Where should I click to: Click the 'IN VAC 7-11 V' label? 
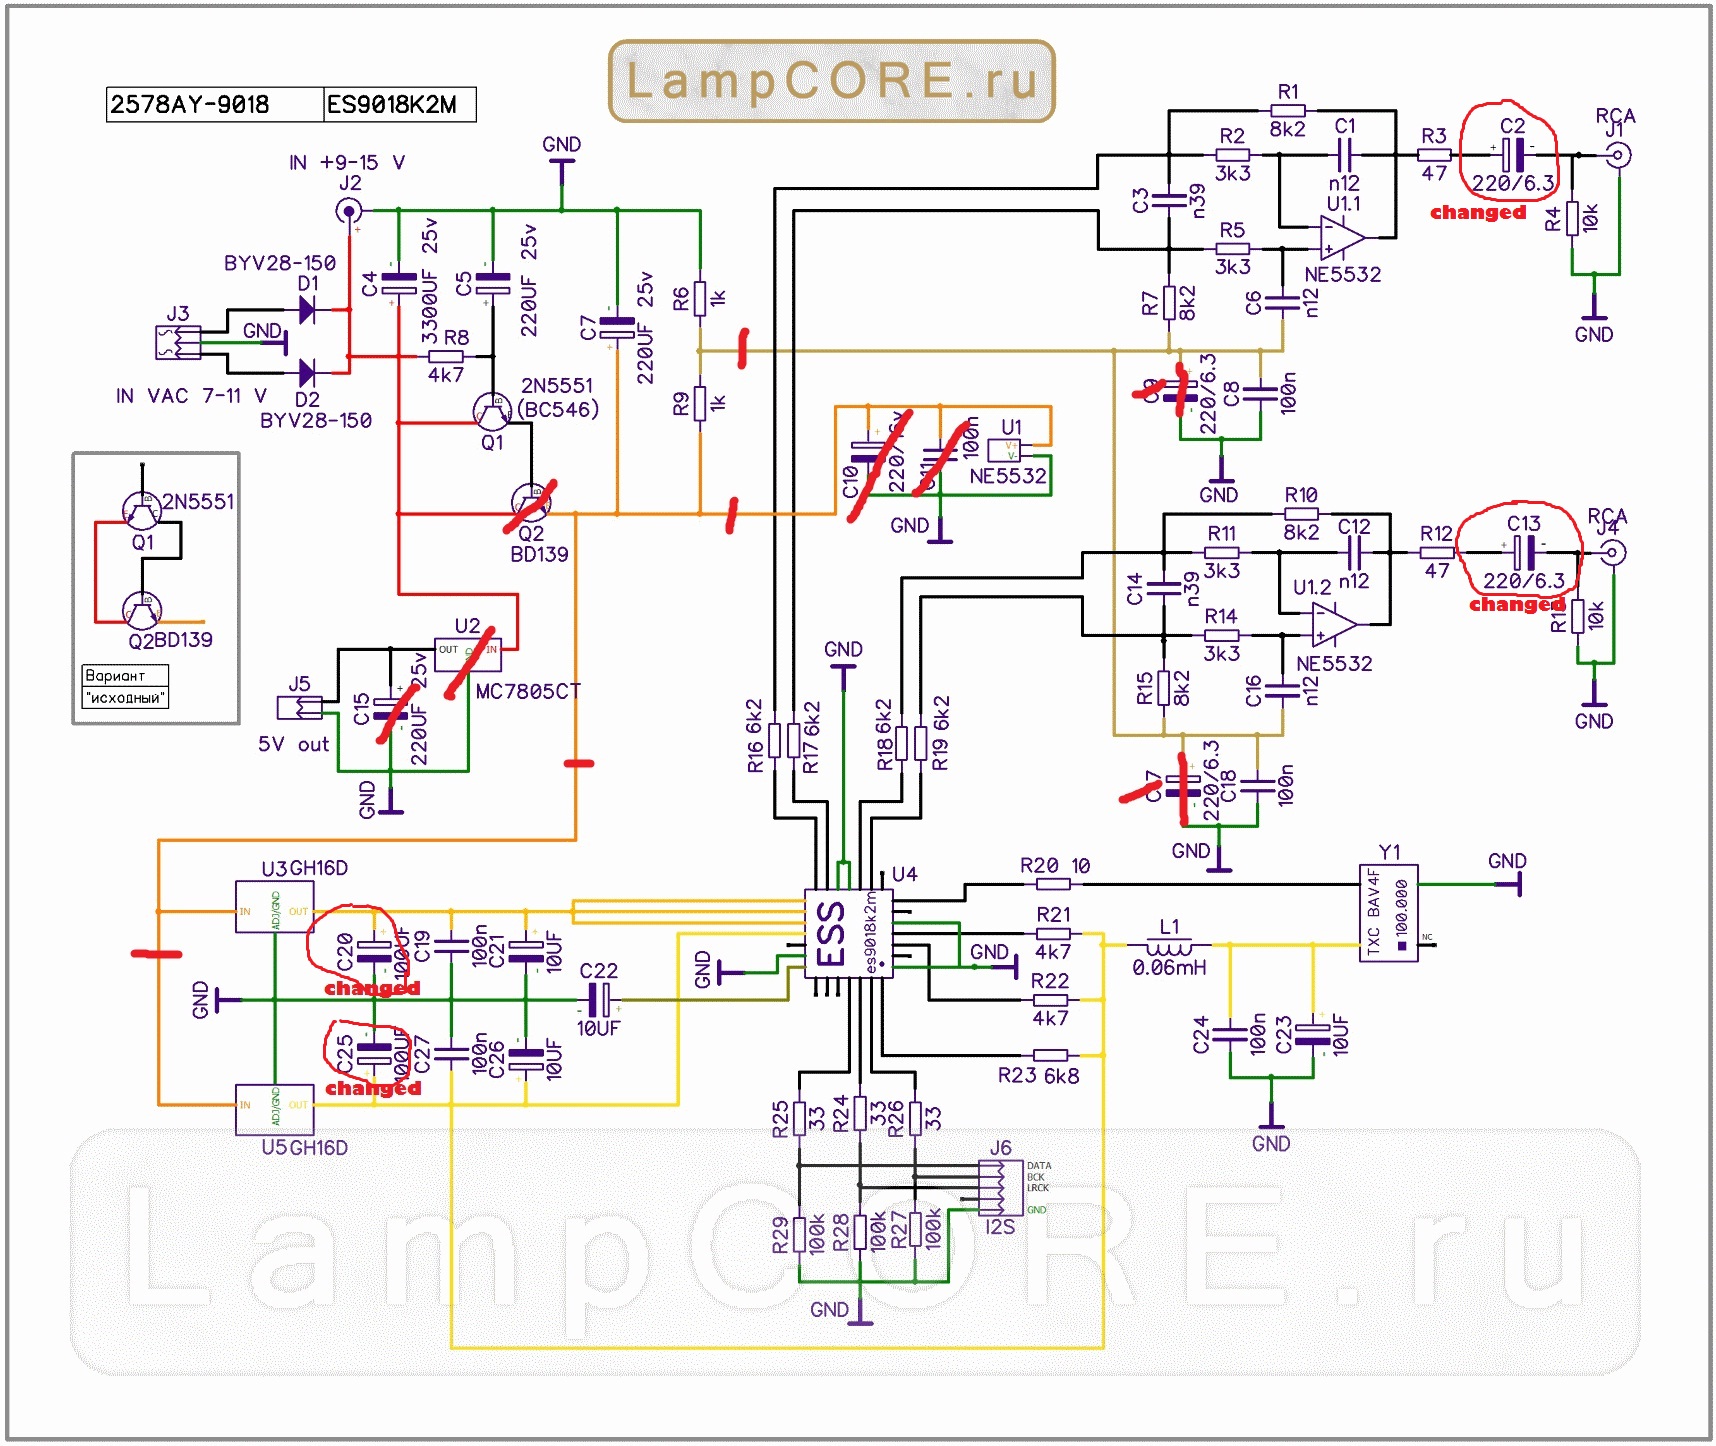(191, 396)
